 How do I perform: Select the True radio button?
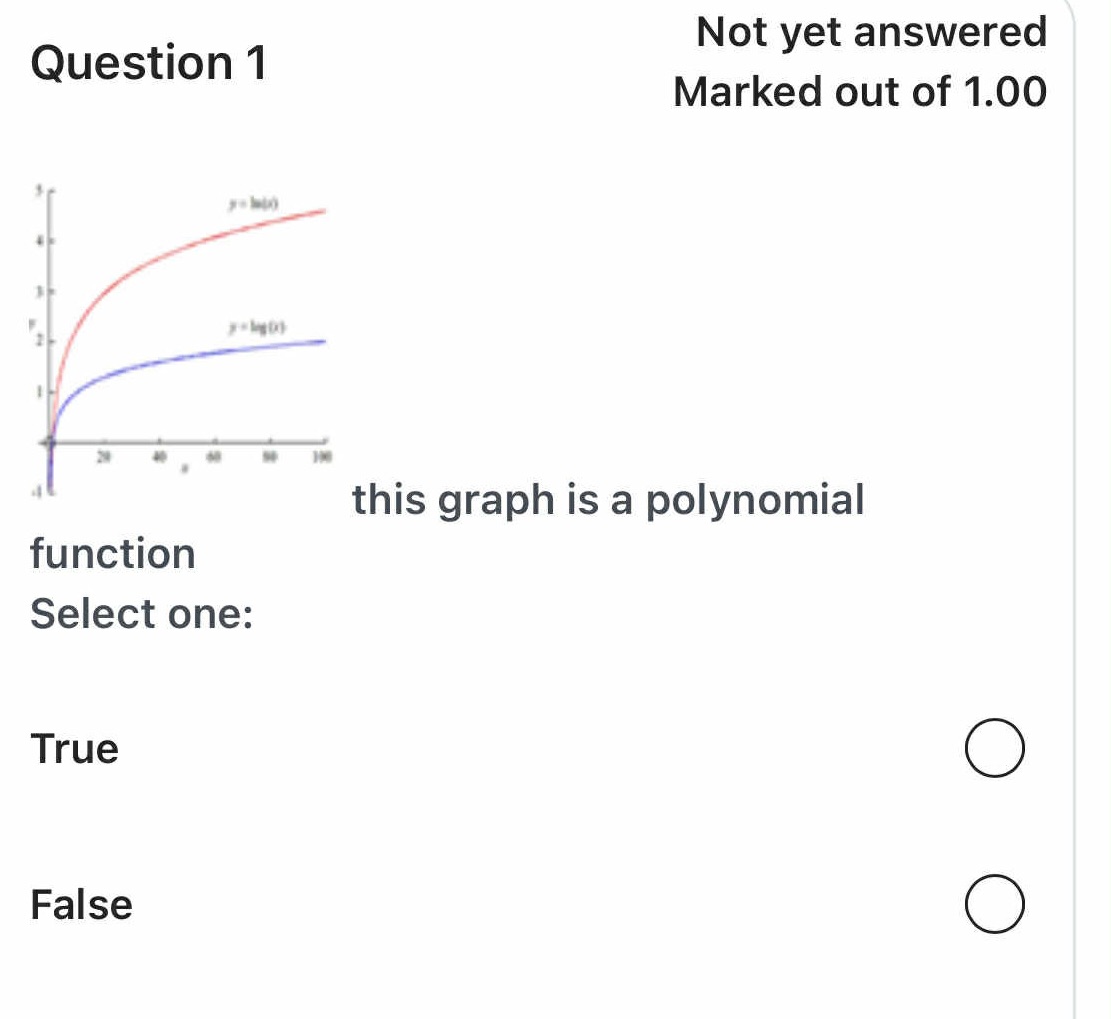996,746
